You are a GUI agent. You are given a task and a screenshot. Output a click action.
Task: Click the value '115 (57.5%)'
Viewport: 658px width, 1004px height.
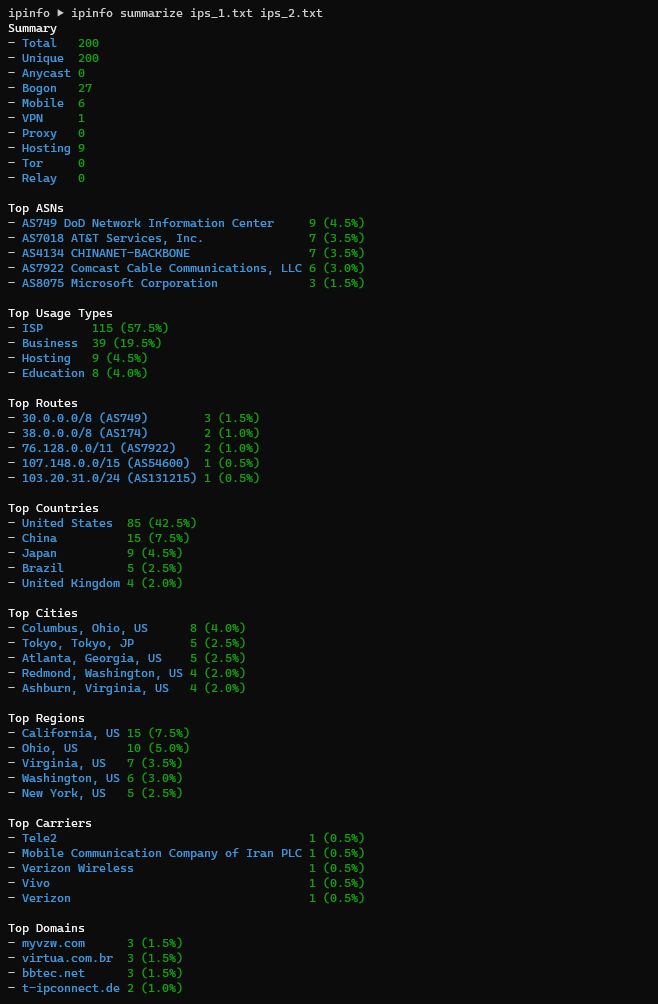131,328
